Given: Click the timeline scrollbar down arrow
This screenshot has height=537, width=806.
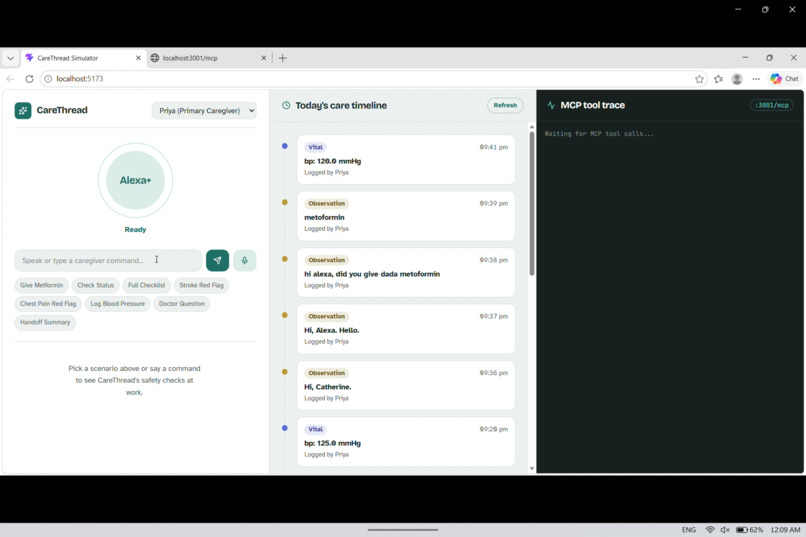Looking at the screenshot, I should (532, 468).
